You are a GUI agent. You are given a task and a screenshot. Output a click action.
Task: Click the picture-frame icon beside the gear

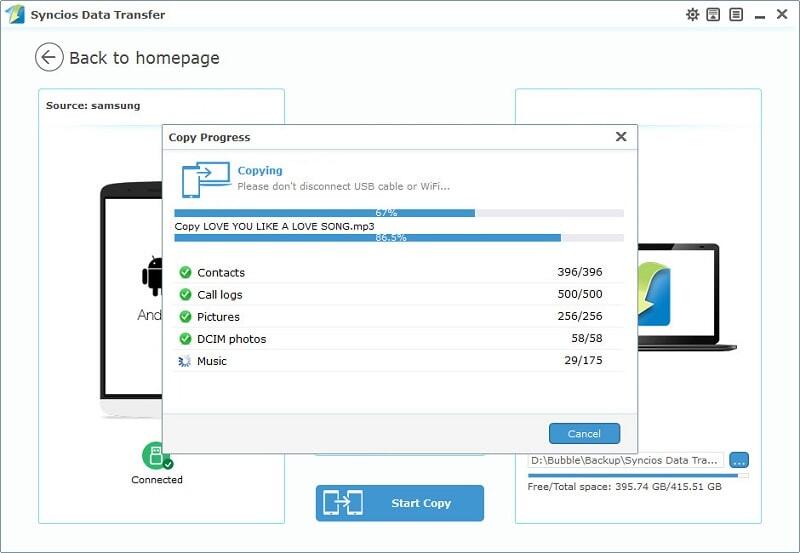[714, 15]
